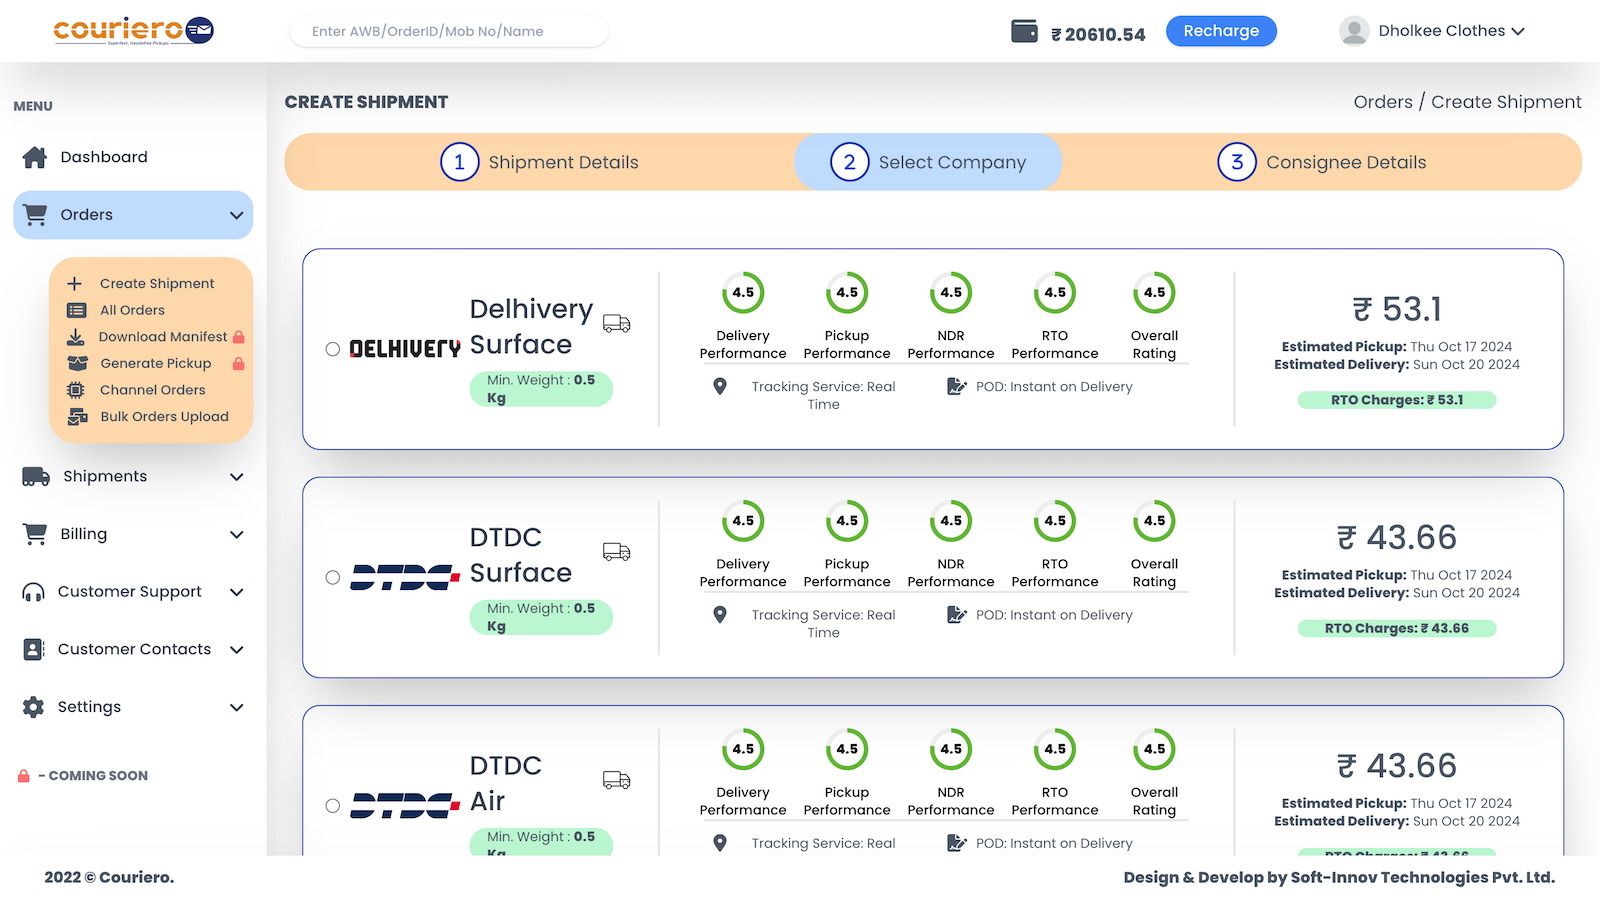Click the Delhivery price ₹ 53.1
The image size is (1600, 900).
point(1397,309)
